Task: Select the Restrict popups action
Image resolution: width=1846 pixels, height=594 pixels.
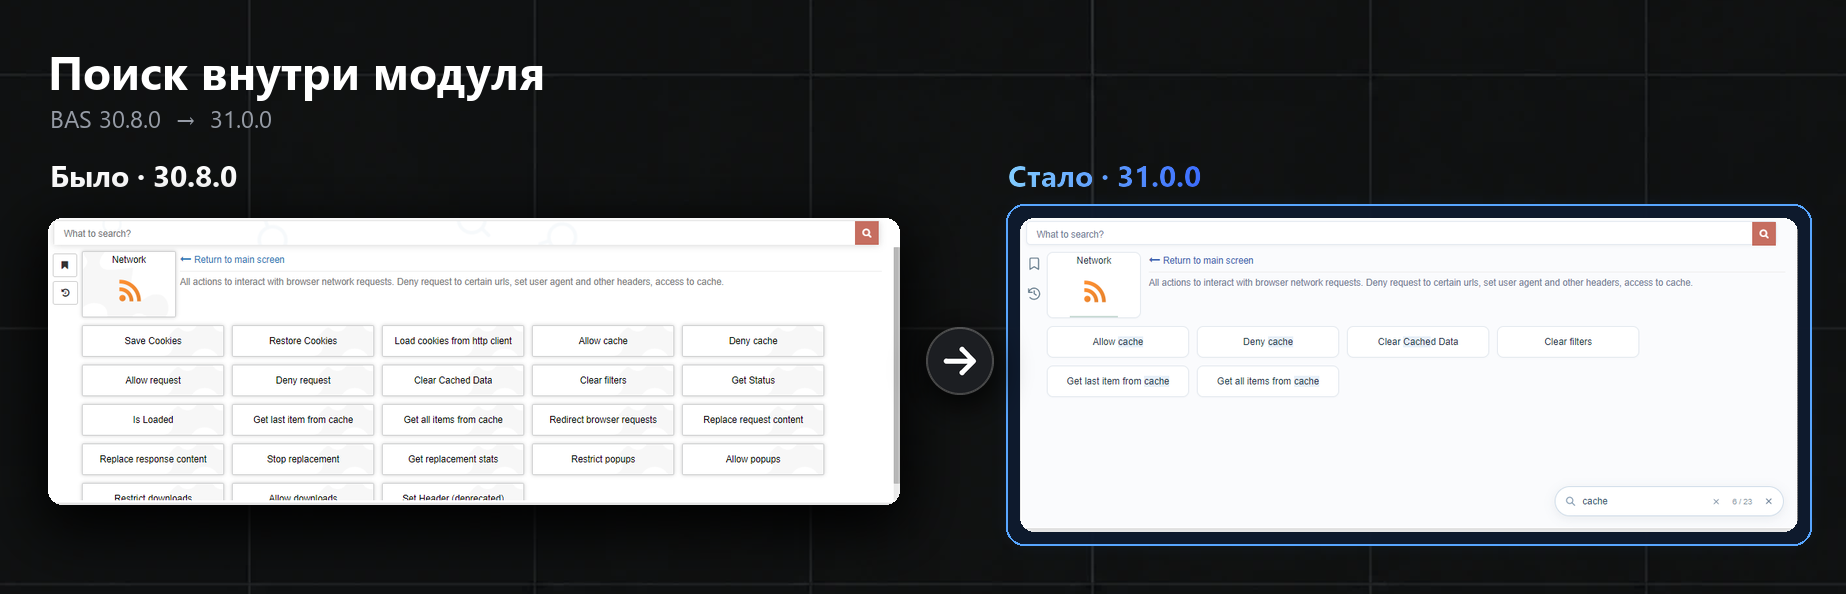Action: pyautogui.click(x=603, y=459)
